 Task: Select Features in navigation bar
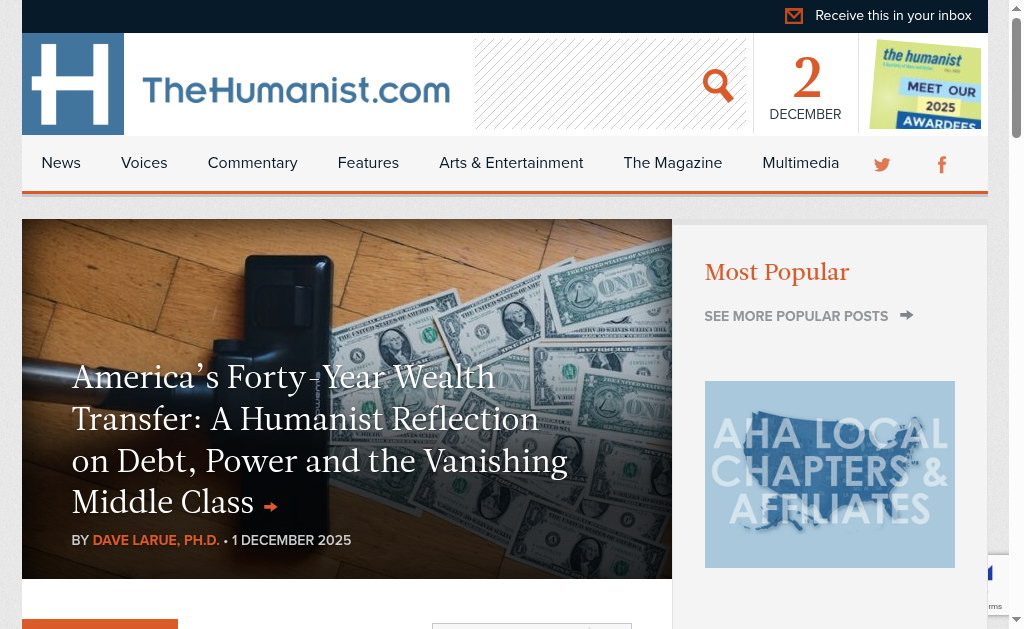point(368,163)
